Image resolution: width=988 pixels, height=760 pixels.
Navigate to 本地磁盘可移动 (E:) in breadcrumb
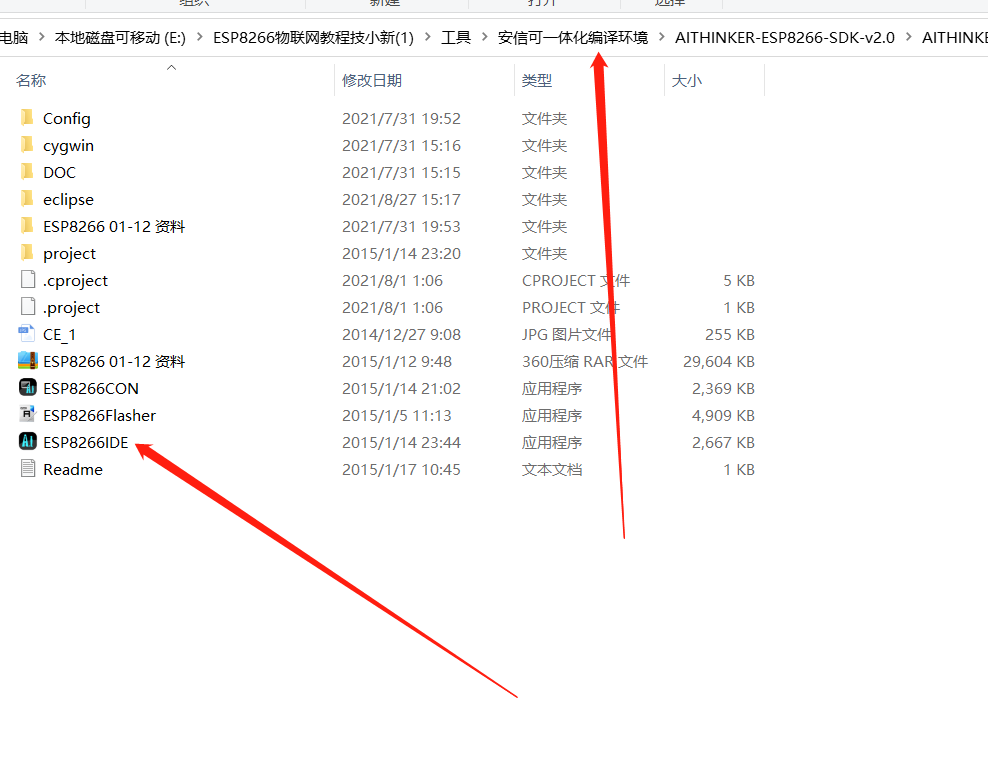[x=120, y=38]
